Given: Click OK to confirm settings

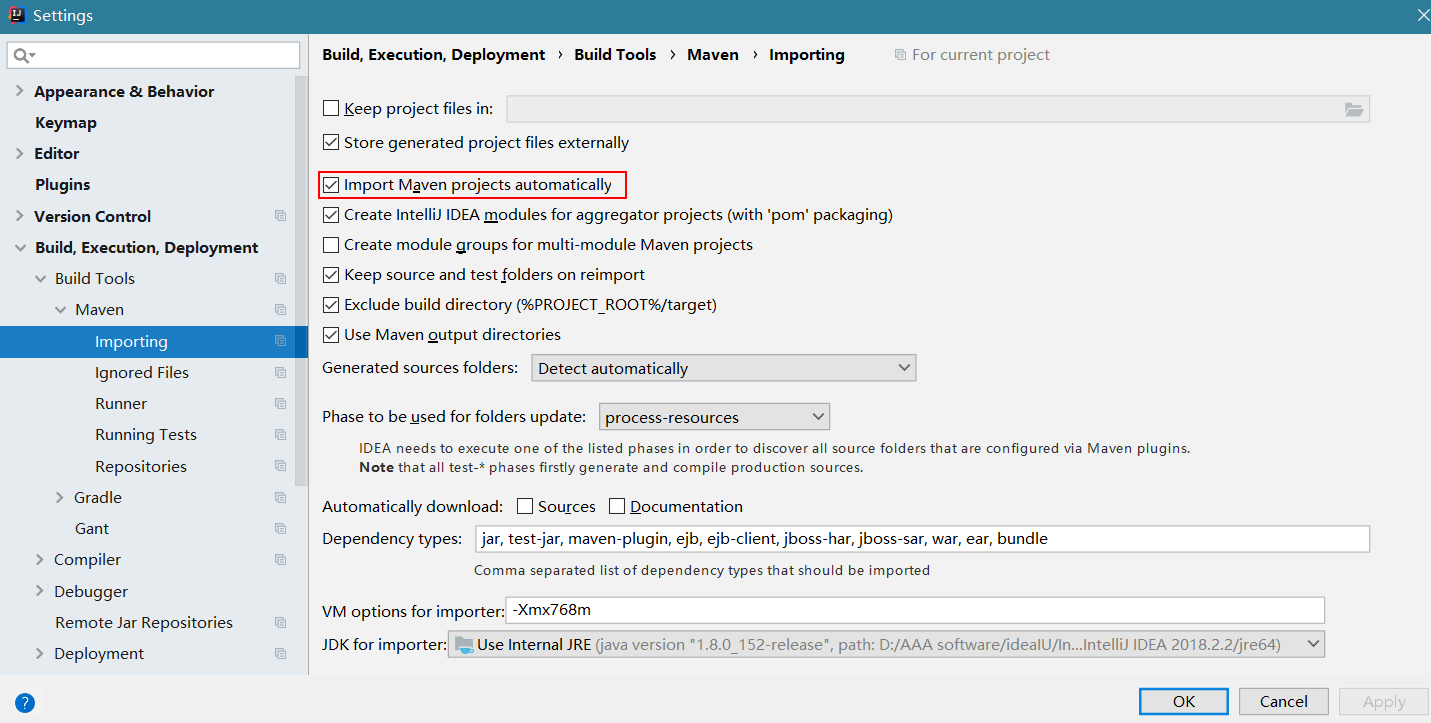Looking at the screenshot, I should [x=1184, y=701].
